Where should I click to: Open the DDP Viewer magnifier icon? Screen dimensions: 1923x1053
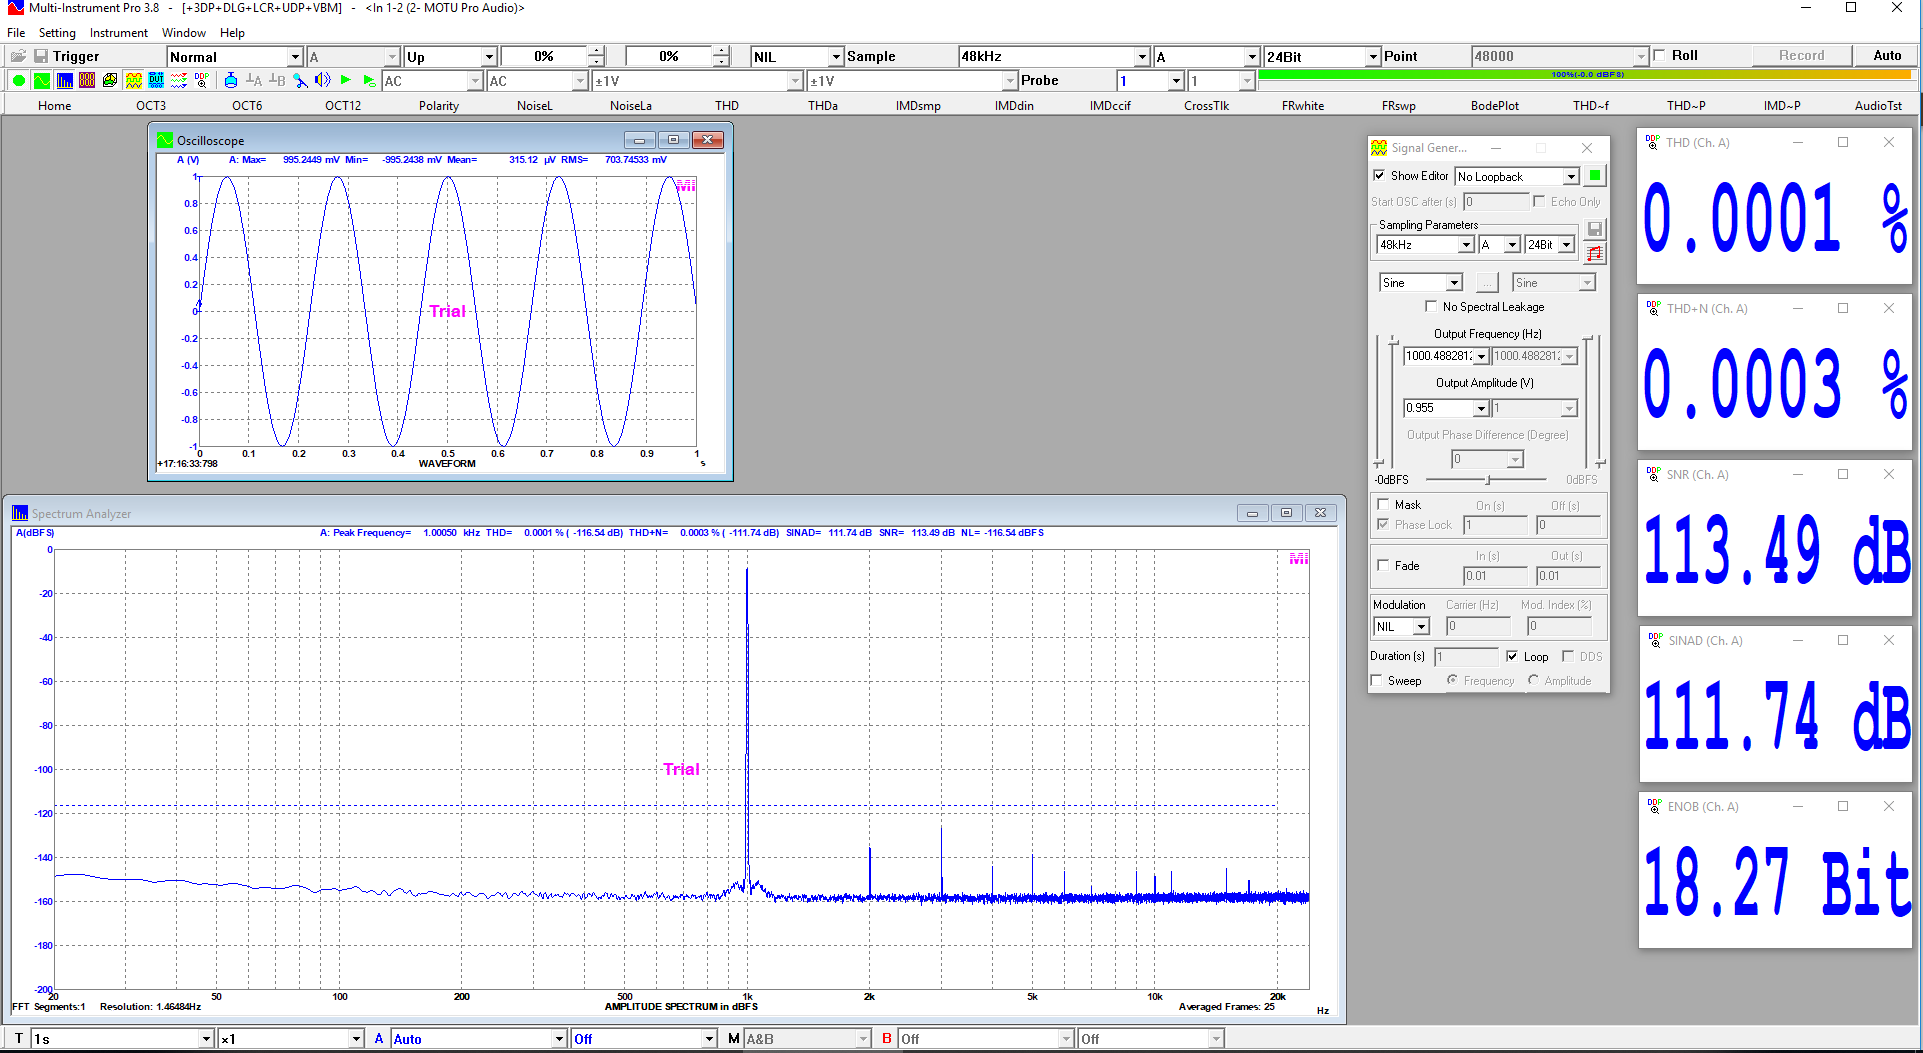[x=202, y=80]
